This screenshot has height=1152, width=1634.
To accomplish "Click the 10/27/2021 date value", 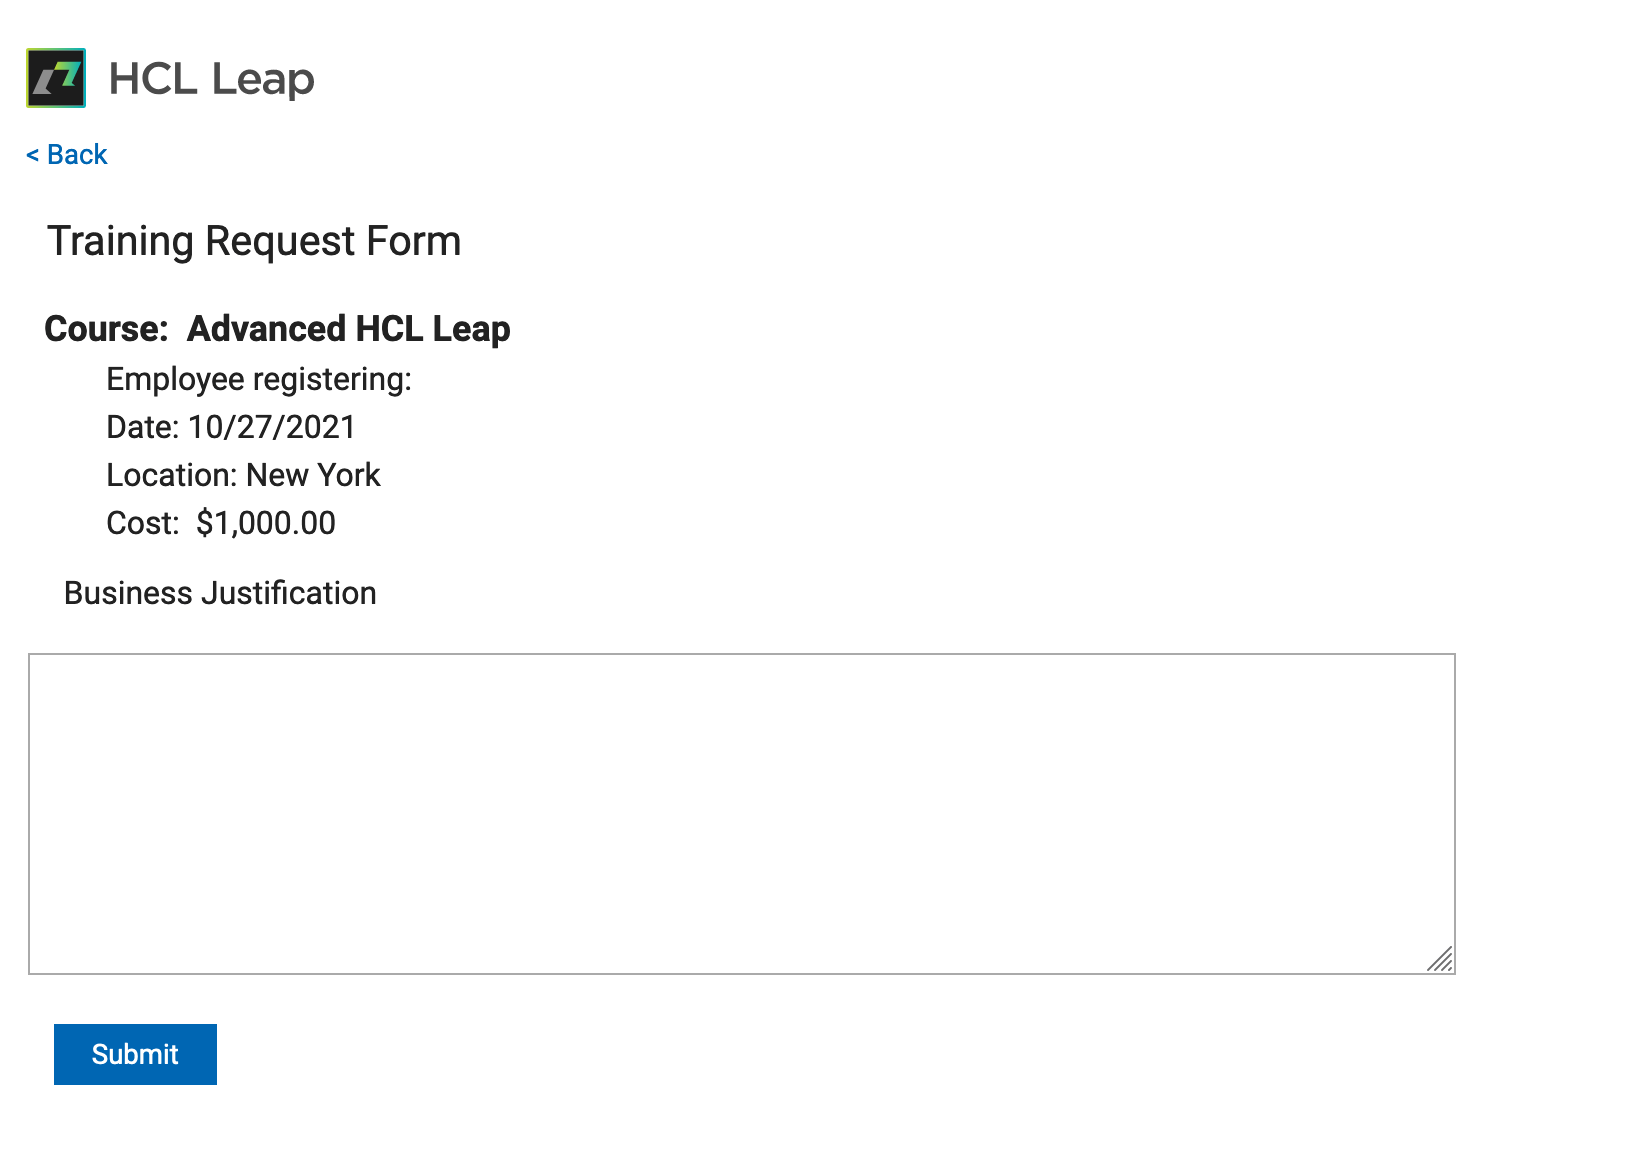I will pos(272,428).
